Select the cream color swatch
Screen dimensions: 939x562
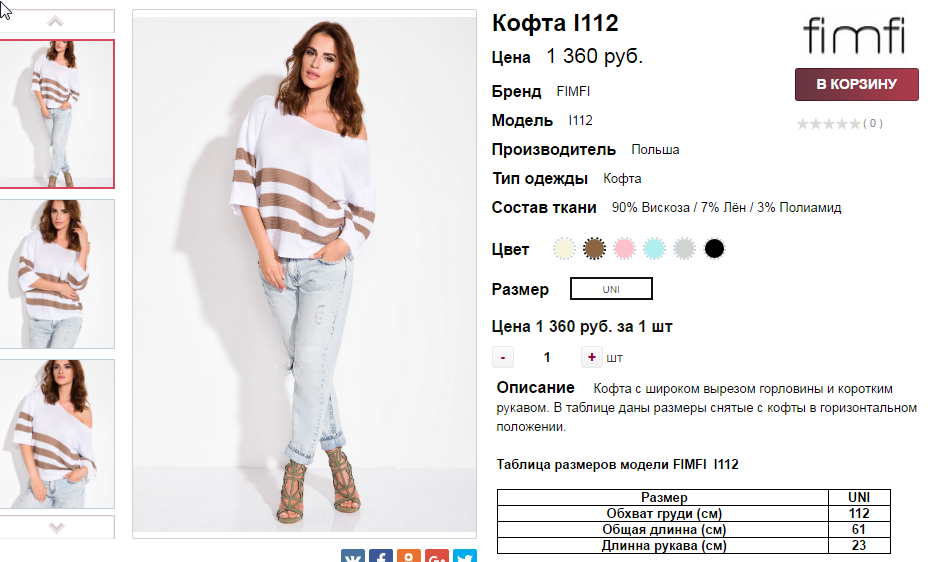[564, 249]
